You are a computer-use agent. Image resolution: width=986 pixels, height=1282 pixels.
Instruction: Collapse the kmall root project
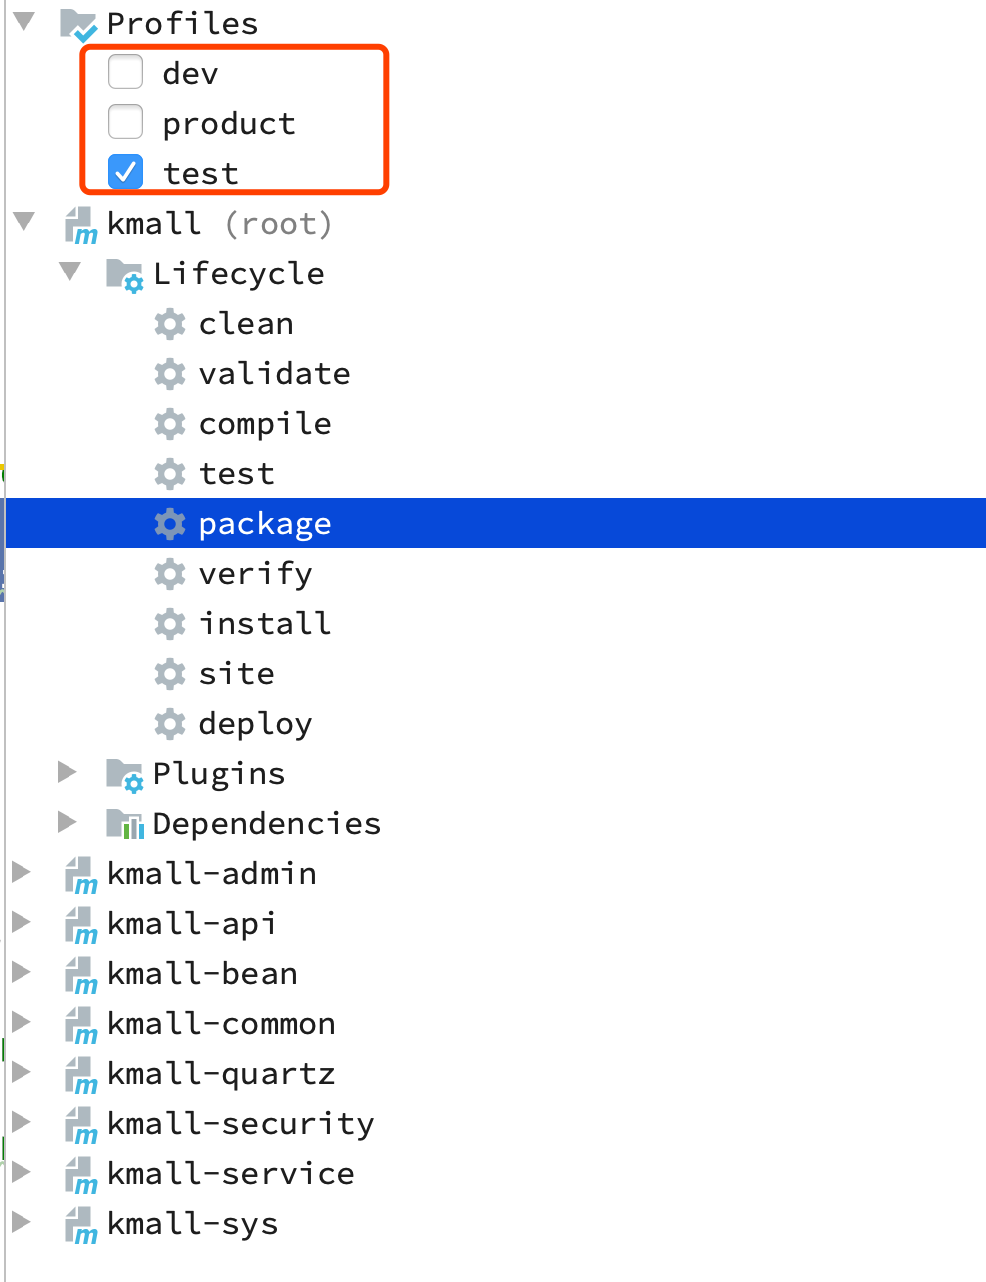pyautogui.click(x=24, y=221)
